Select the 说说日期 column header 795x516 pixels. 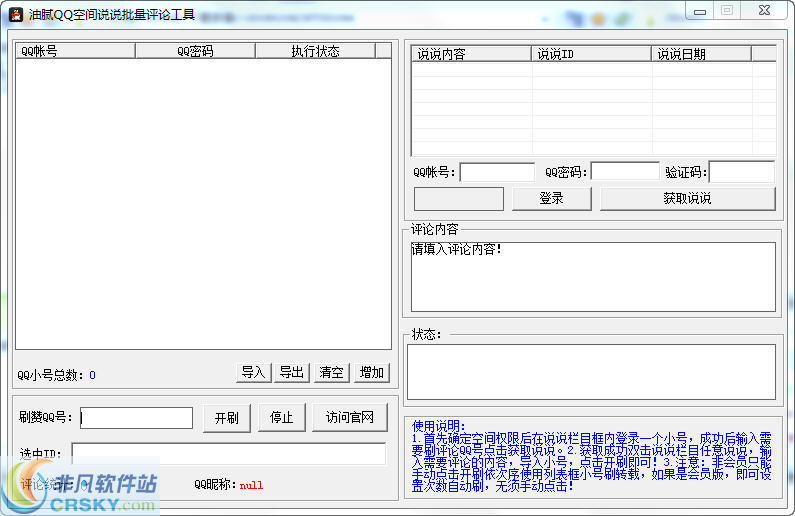pyautogui.click(x=713, y=54)
